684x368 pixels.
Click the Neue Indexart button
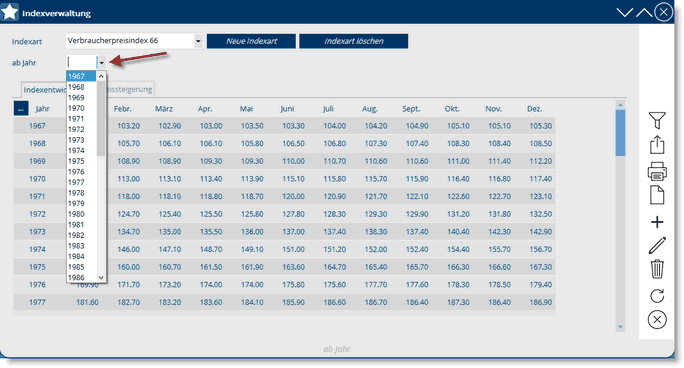251,41
